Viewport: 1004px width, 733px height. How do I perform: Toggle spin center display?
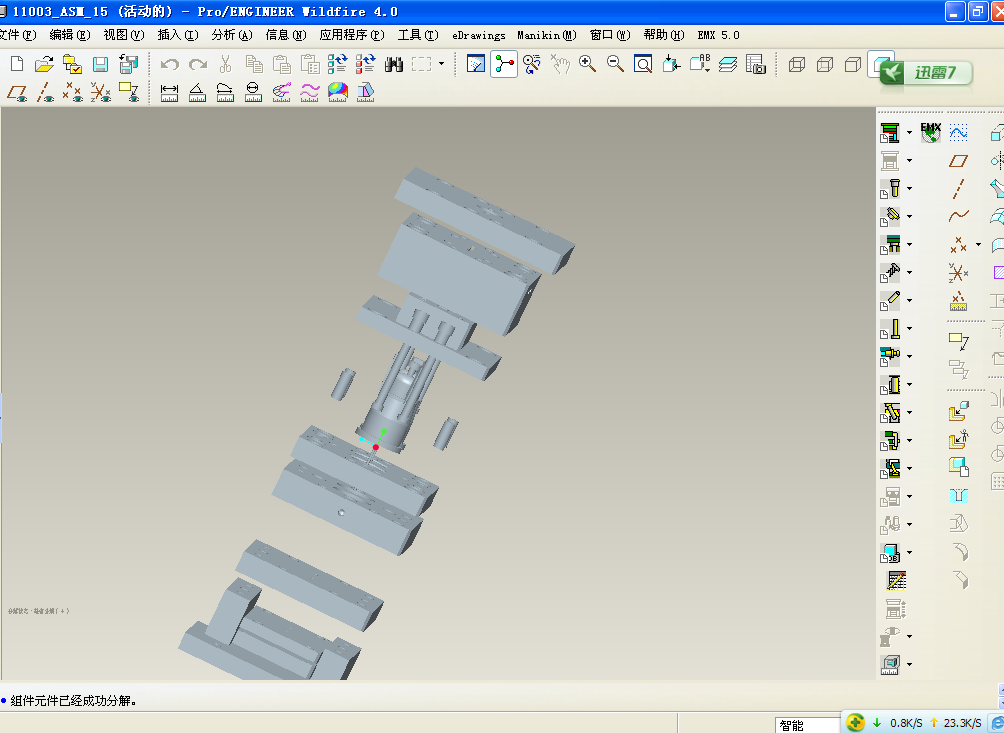click(504, 64)
